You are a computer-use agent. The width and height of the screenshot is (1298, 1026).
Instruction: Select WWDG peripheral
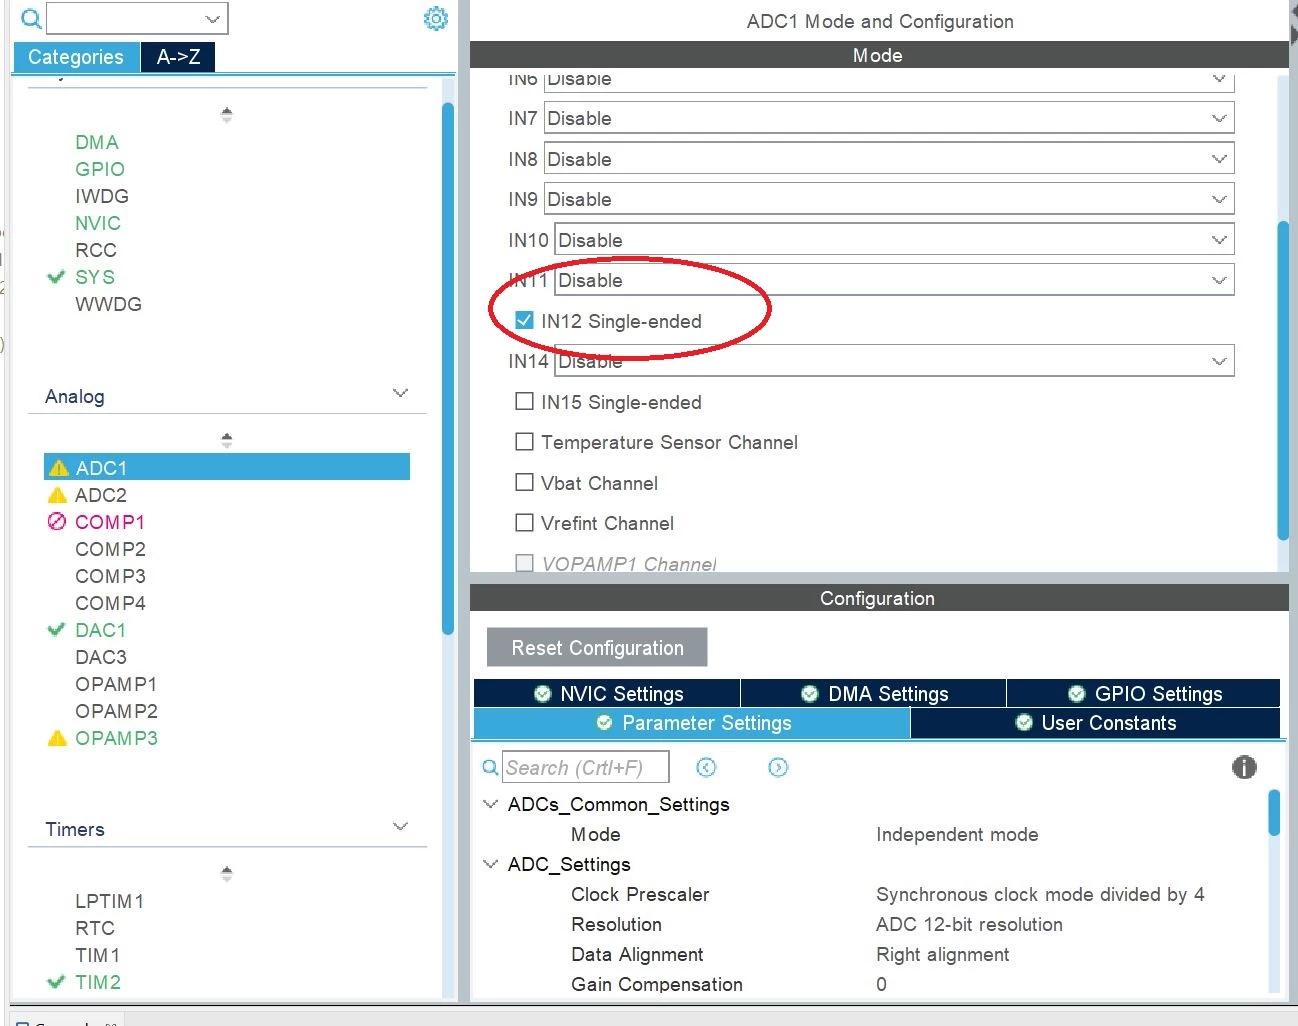pyautogui.click(x=108, y=304)
